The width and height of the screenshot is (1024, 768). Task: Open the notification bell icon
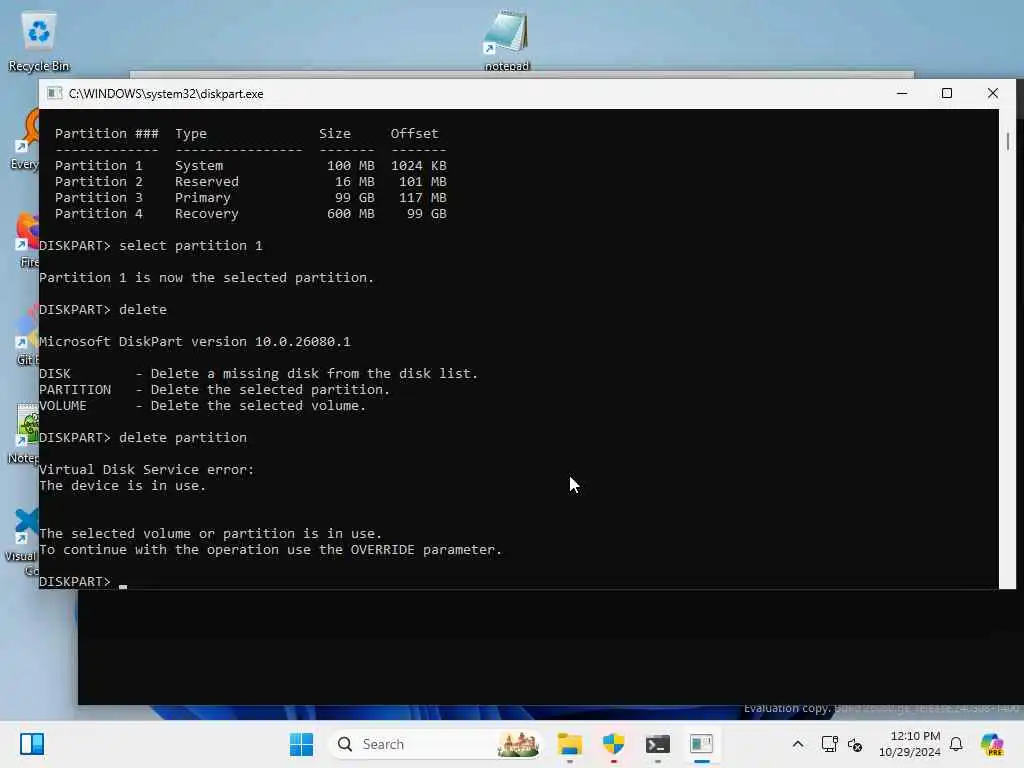[x=956, y=744]
